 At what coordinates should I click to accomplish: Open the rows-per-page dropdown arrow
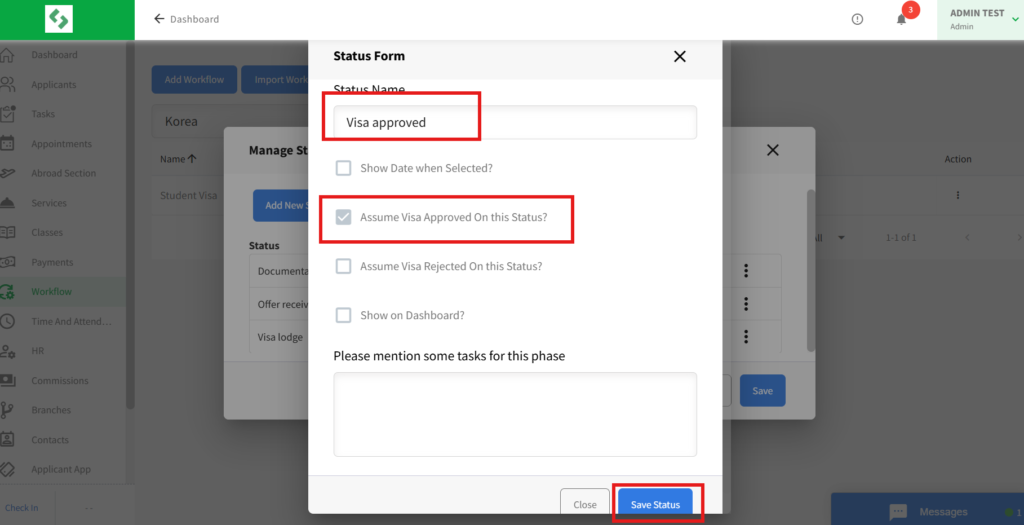841,237
